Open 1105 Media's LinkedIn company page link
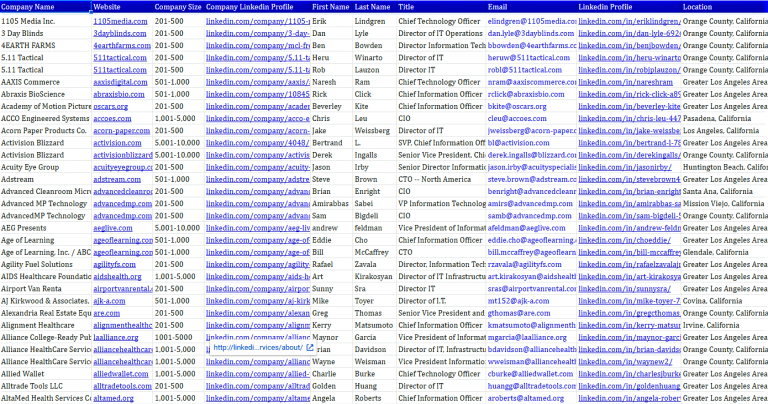The height and width of the screenshot is (404, 768). [258, 22]
